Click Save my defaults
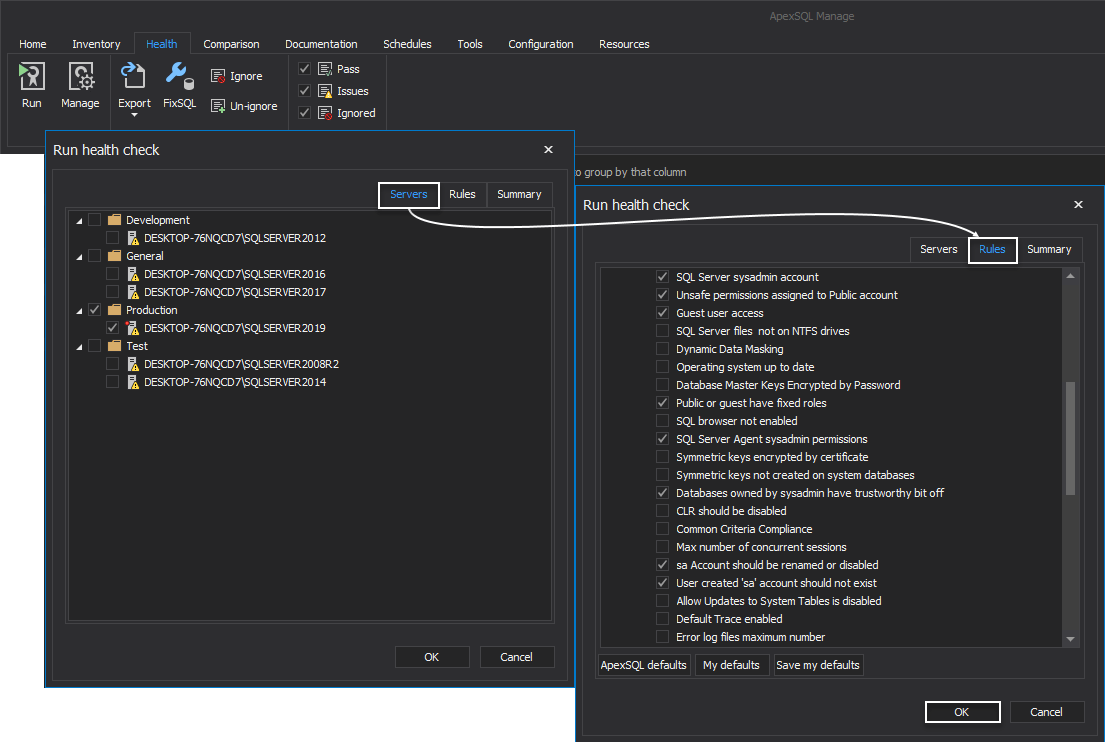Viewport: 1105px width, 742px height. (x=818, y=664)
